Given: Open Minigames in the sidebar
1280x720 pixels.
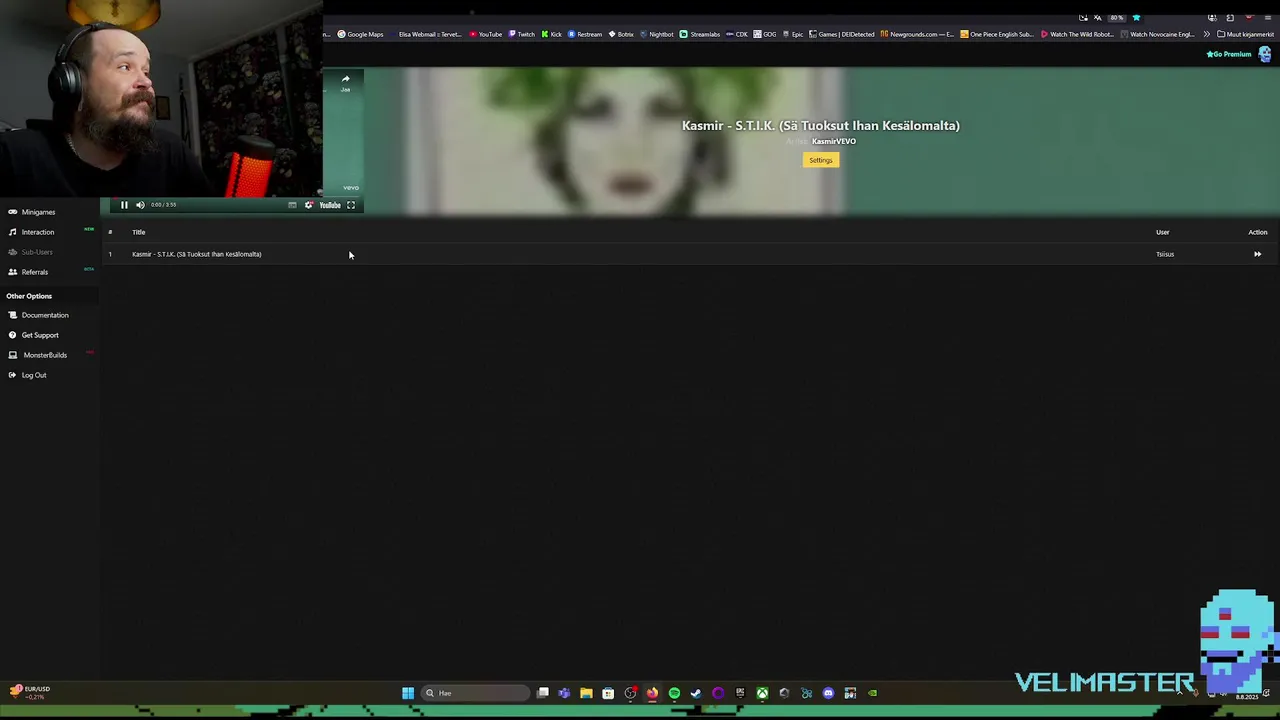Looking at the screenshot, I should click(x=38, y=212).
